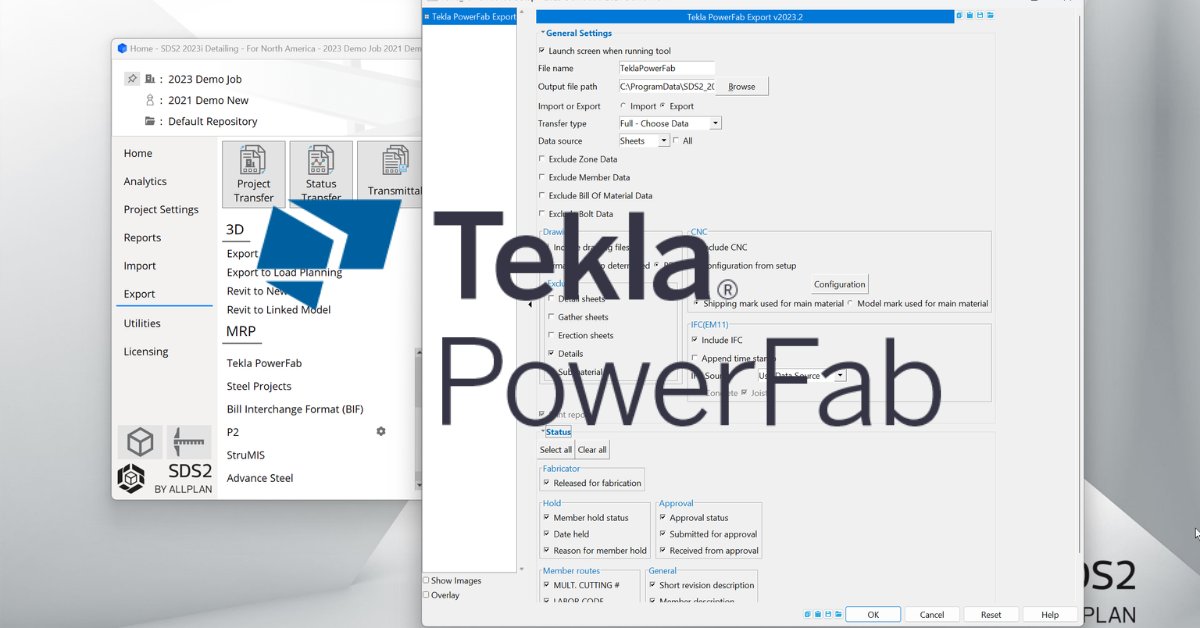This screenshot has width=1200, height=628.
Task: Check Exclude Zone Data
Action: 542,159
